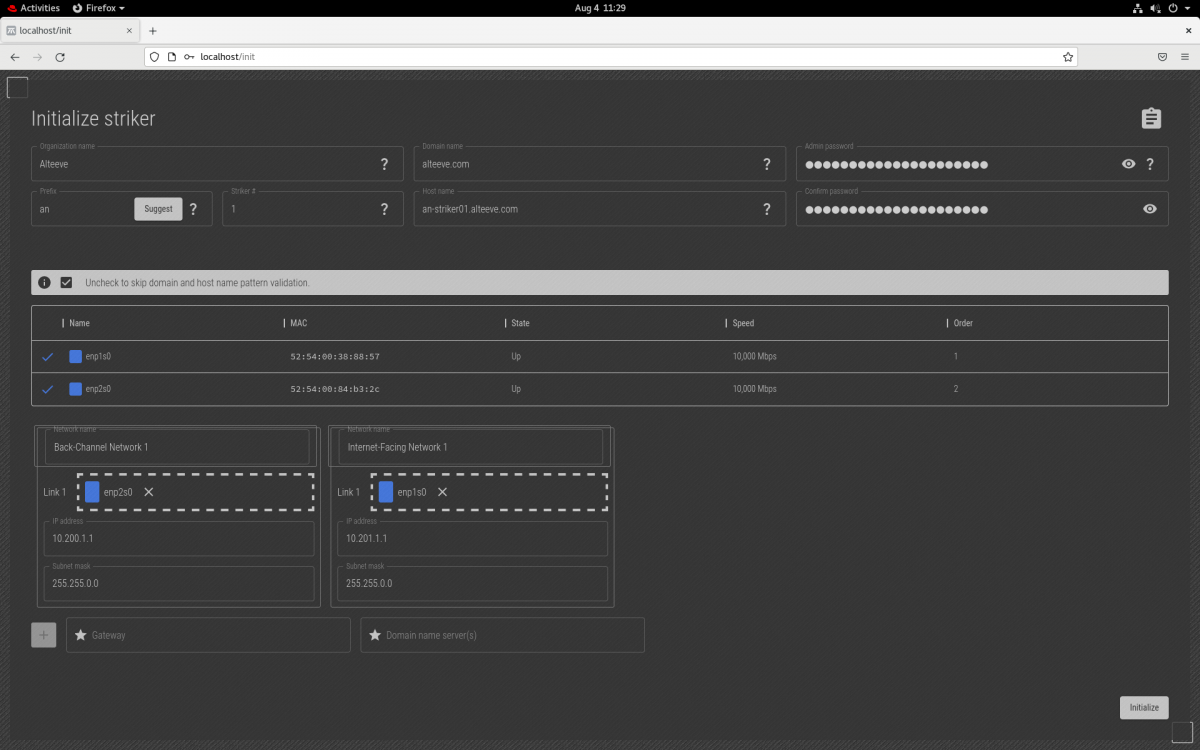Click the Suggest prefix button

coord(158,209)
